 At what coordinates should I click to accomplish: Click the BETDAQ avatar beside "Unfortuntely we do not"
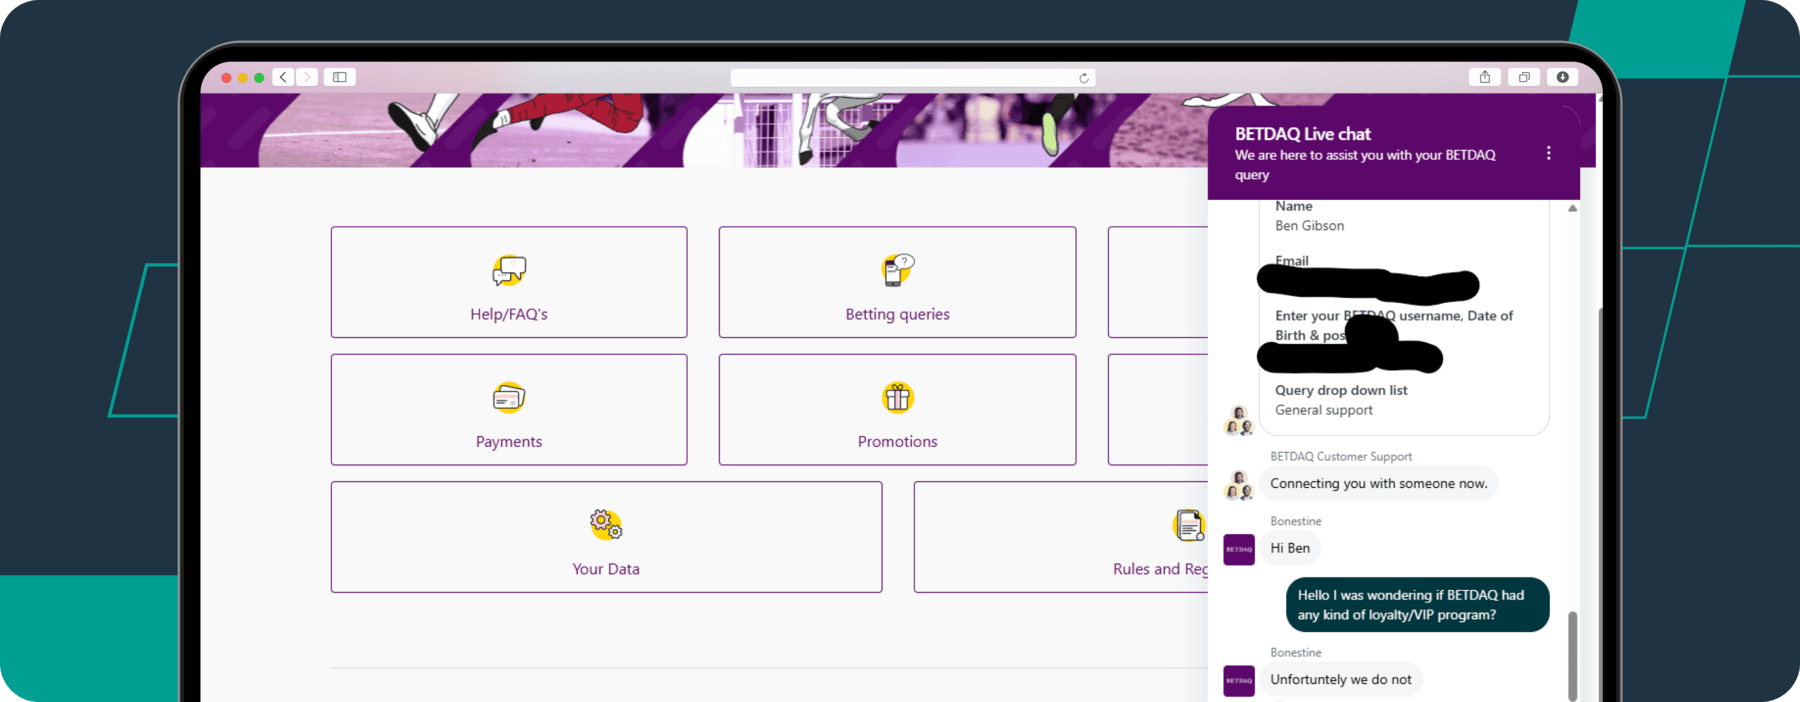click(x=1239, y=680)
